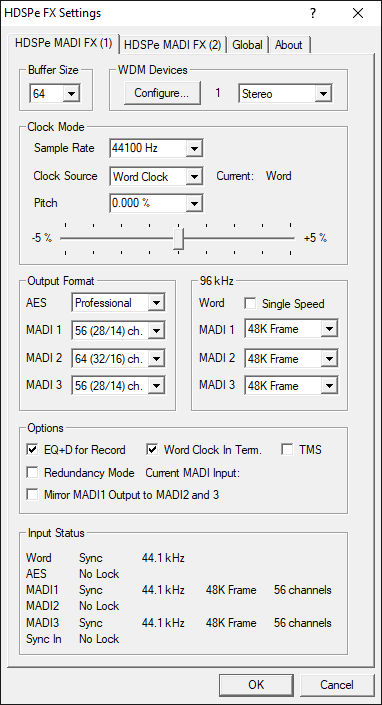Click the MADI1 56 channels status text
This screenshot has height=705, width=382.
click(303, 590)
